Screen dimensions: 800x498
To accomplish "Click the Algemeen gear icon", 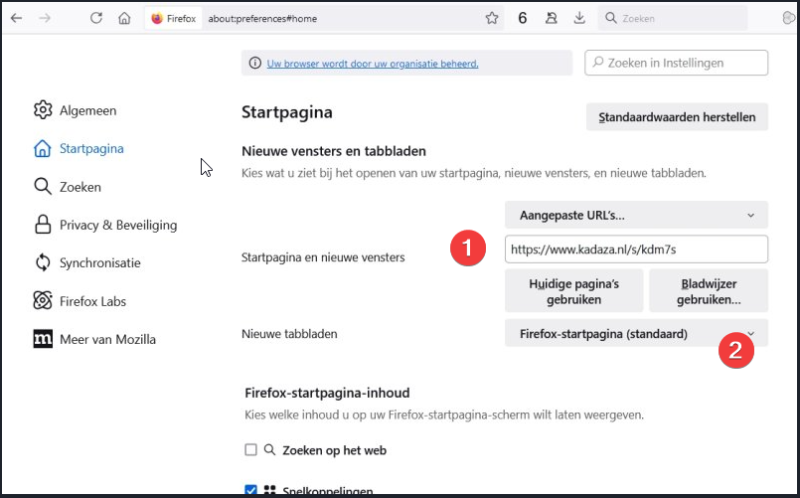I will [x=42, y=110].
